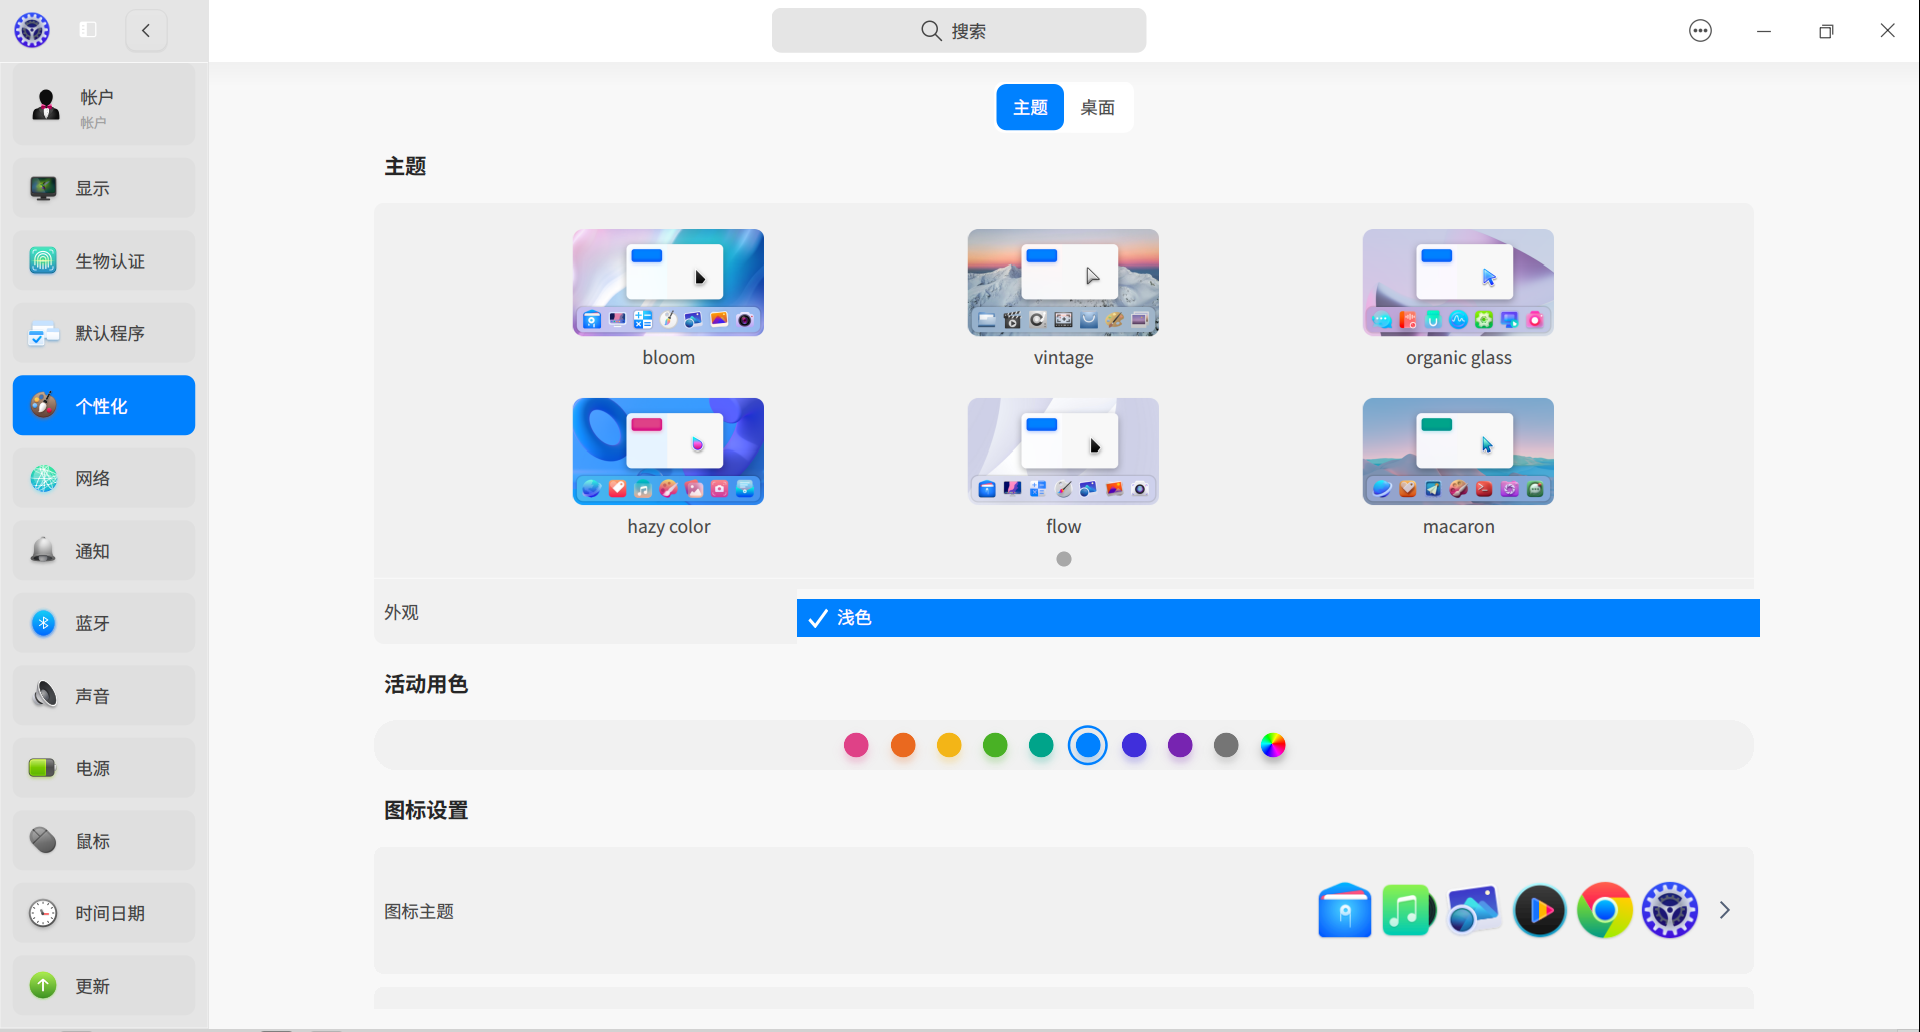Switch to the 主题 tab
Screen dimensions: 1920x1032
pos(1030,107)
